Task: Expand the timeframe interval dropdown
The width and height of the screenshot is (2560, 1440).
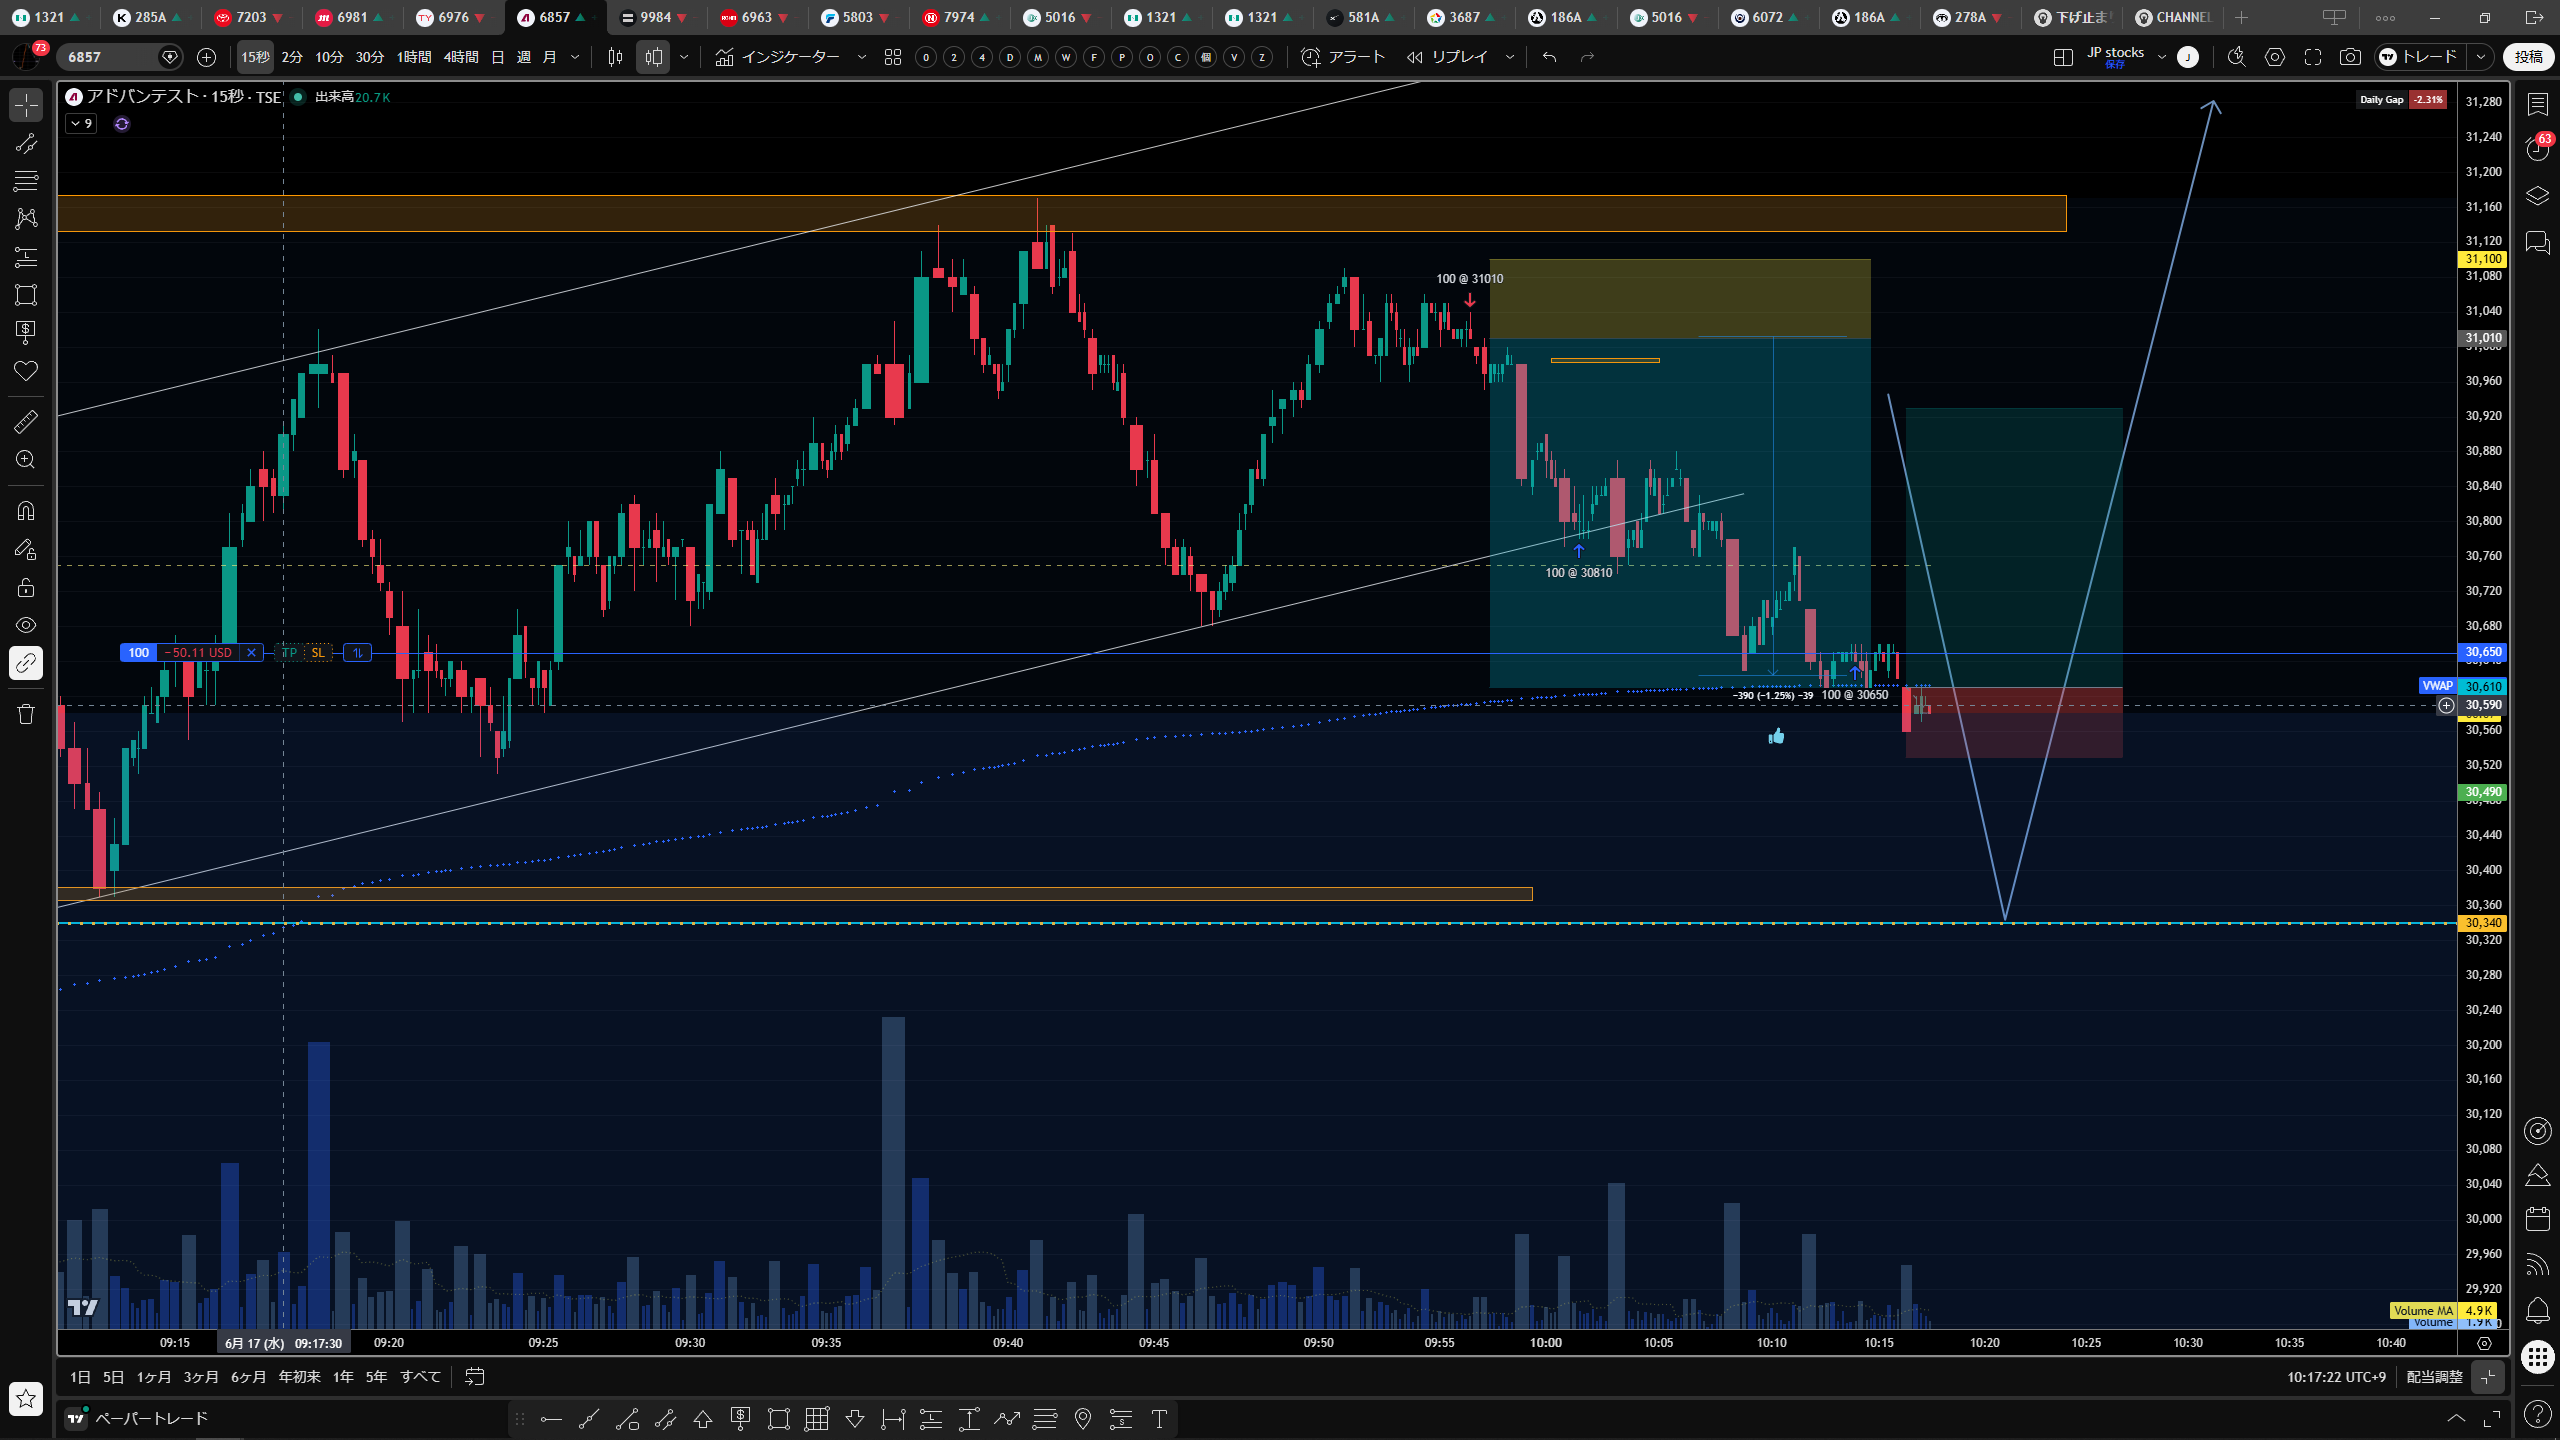Action: pyautogui.click(x=575, y=57)
